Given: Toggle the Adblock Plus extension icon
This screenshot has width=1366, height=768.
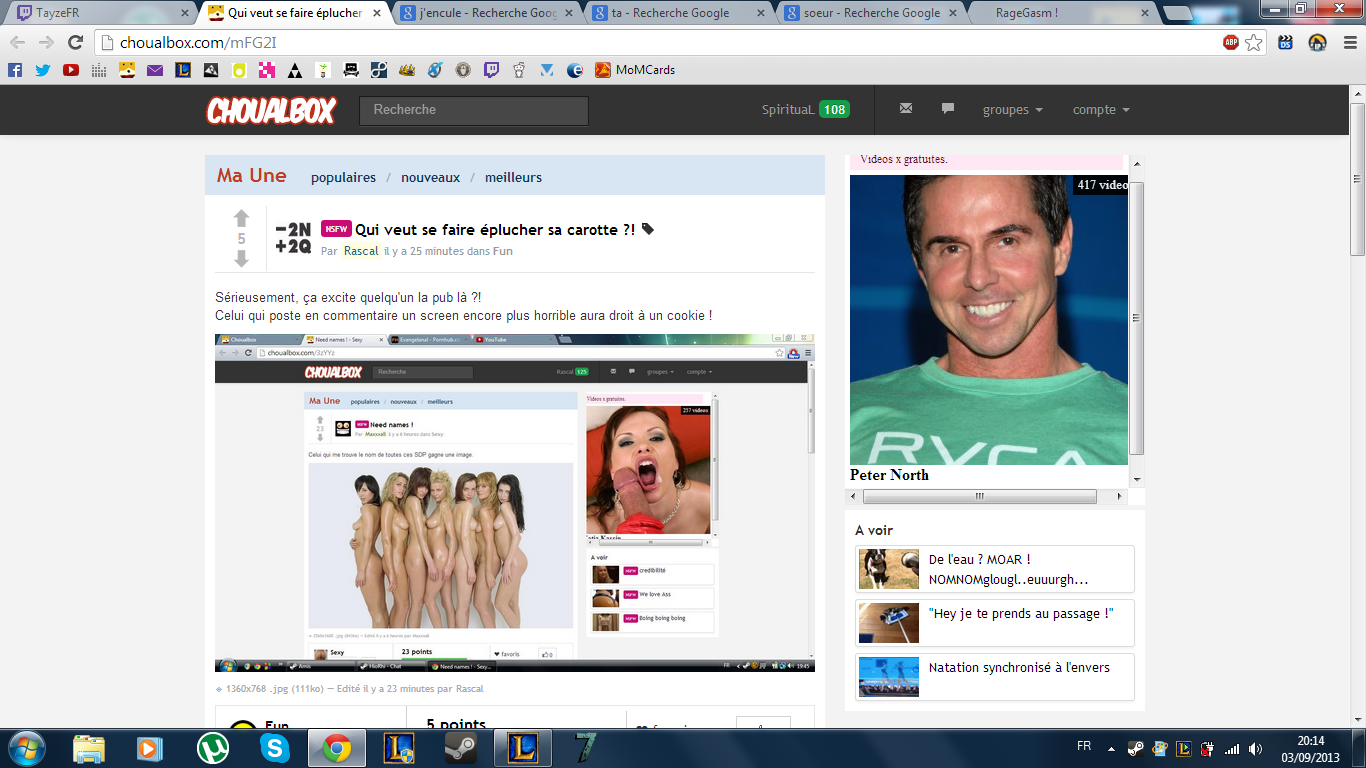Looking at the screenshot, I should 1231,42.
